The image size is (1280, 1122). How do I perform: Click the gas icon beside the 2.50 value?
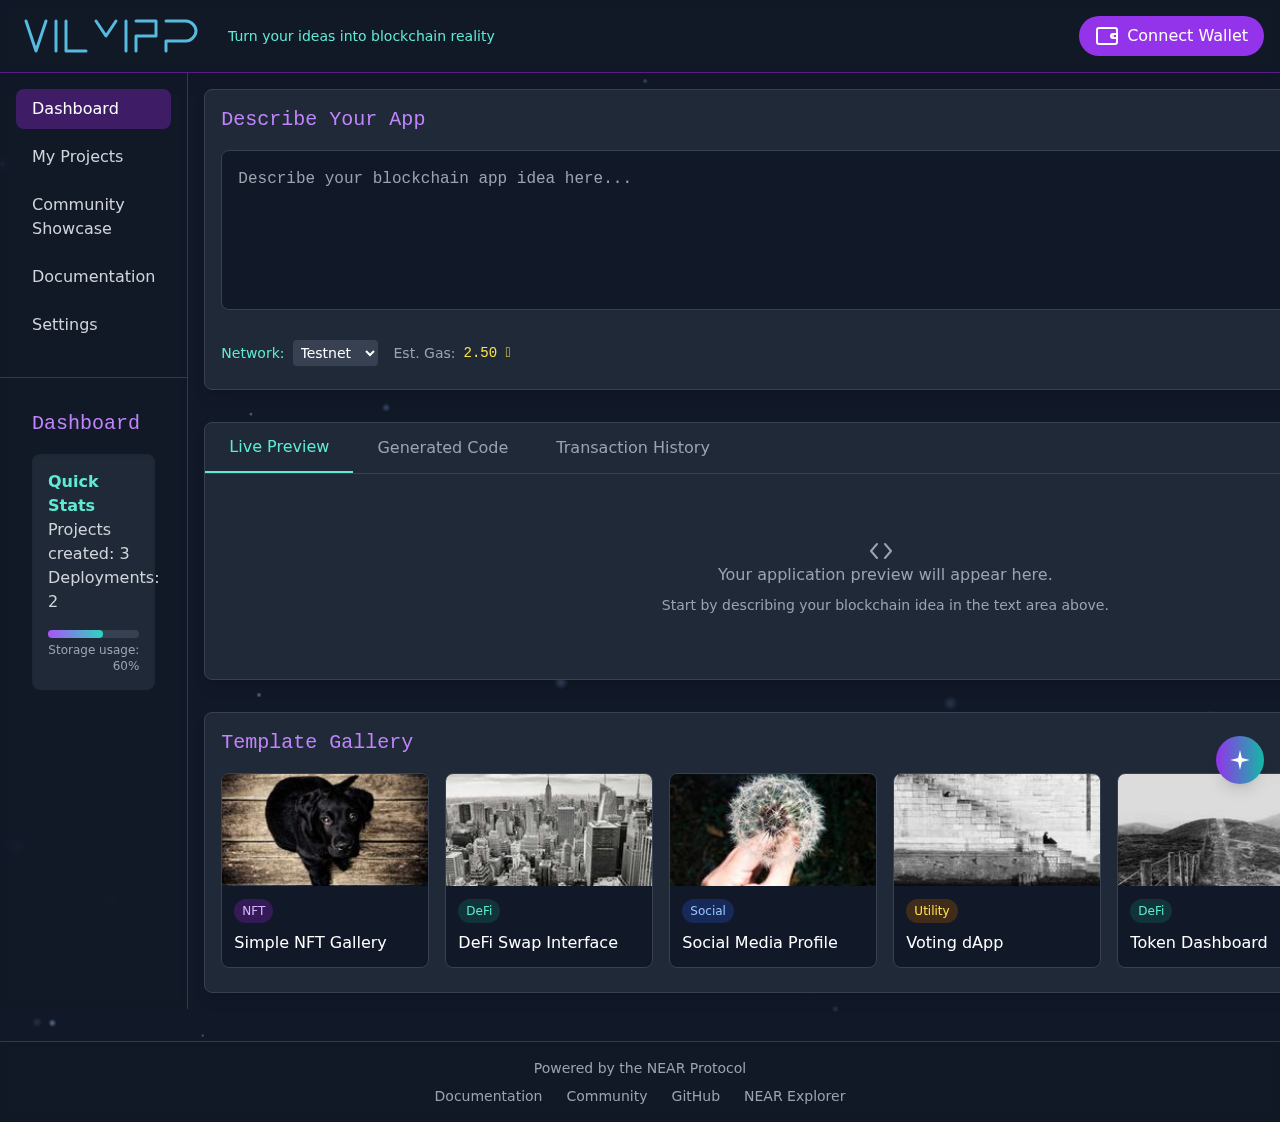point(507,352)
